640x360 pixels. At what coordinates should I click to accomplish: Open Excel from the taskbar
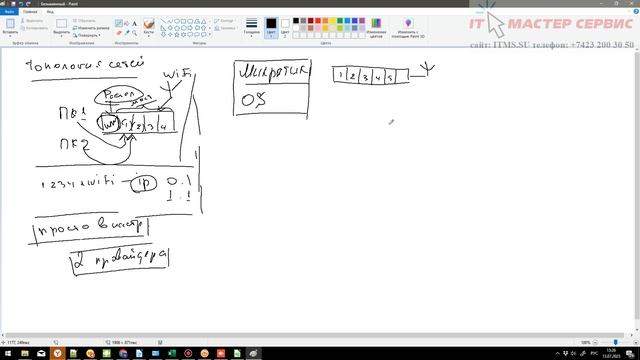coord(172,353)
